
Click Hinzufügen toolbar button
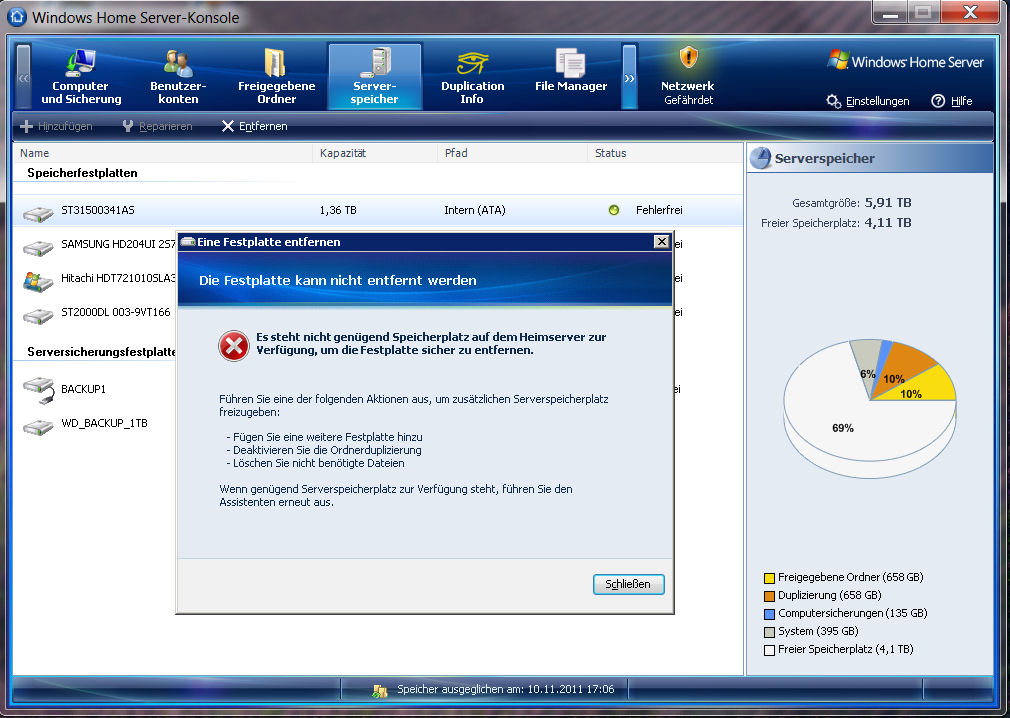pyautogui.click(x=56, y=126)
